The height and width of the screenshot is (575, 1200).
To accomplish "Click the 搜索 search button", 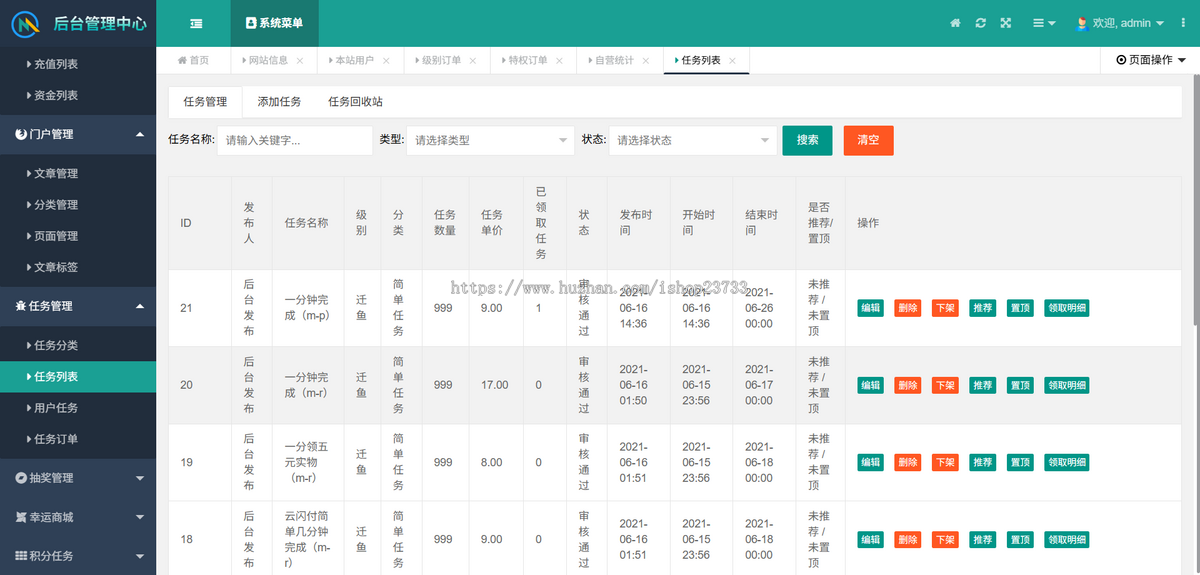I will [807, 140].
